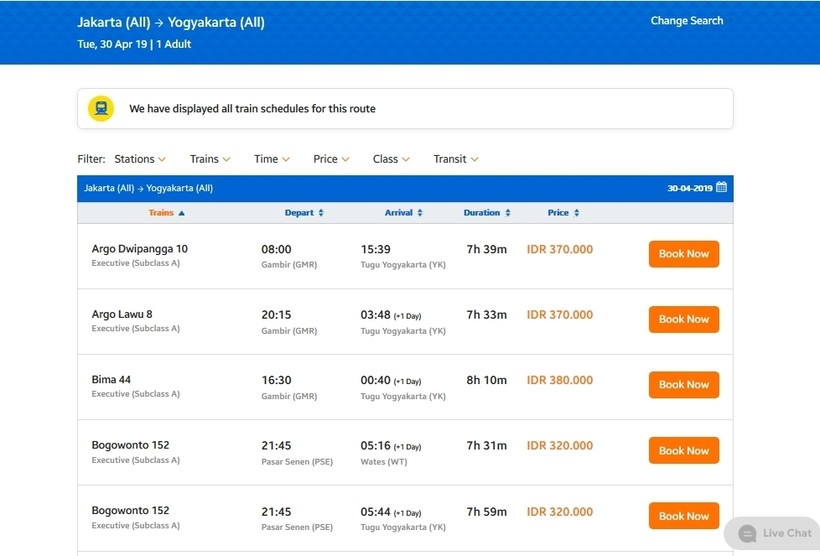Click the yellow train icon in the notice
820x556 pixels.
[101, 109]
